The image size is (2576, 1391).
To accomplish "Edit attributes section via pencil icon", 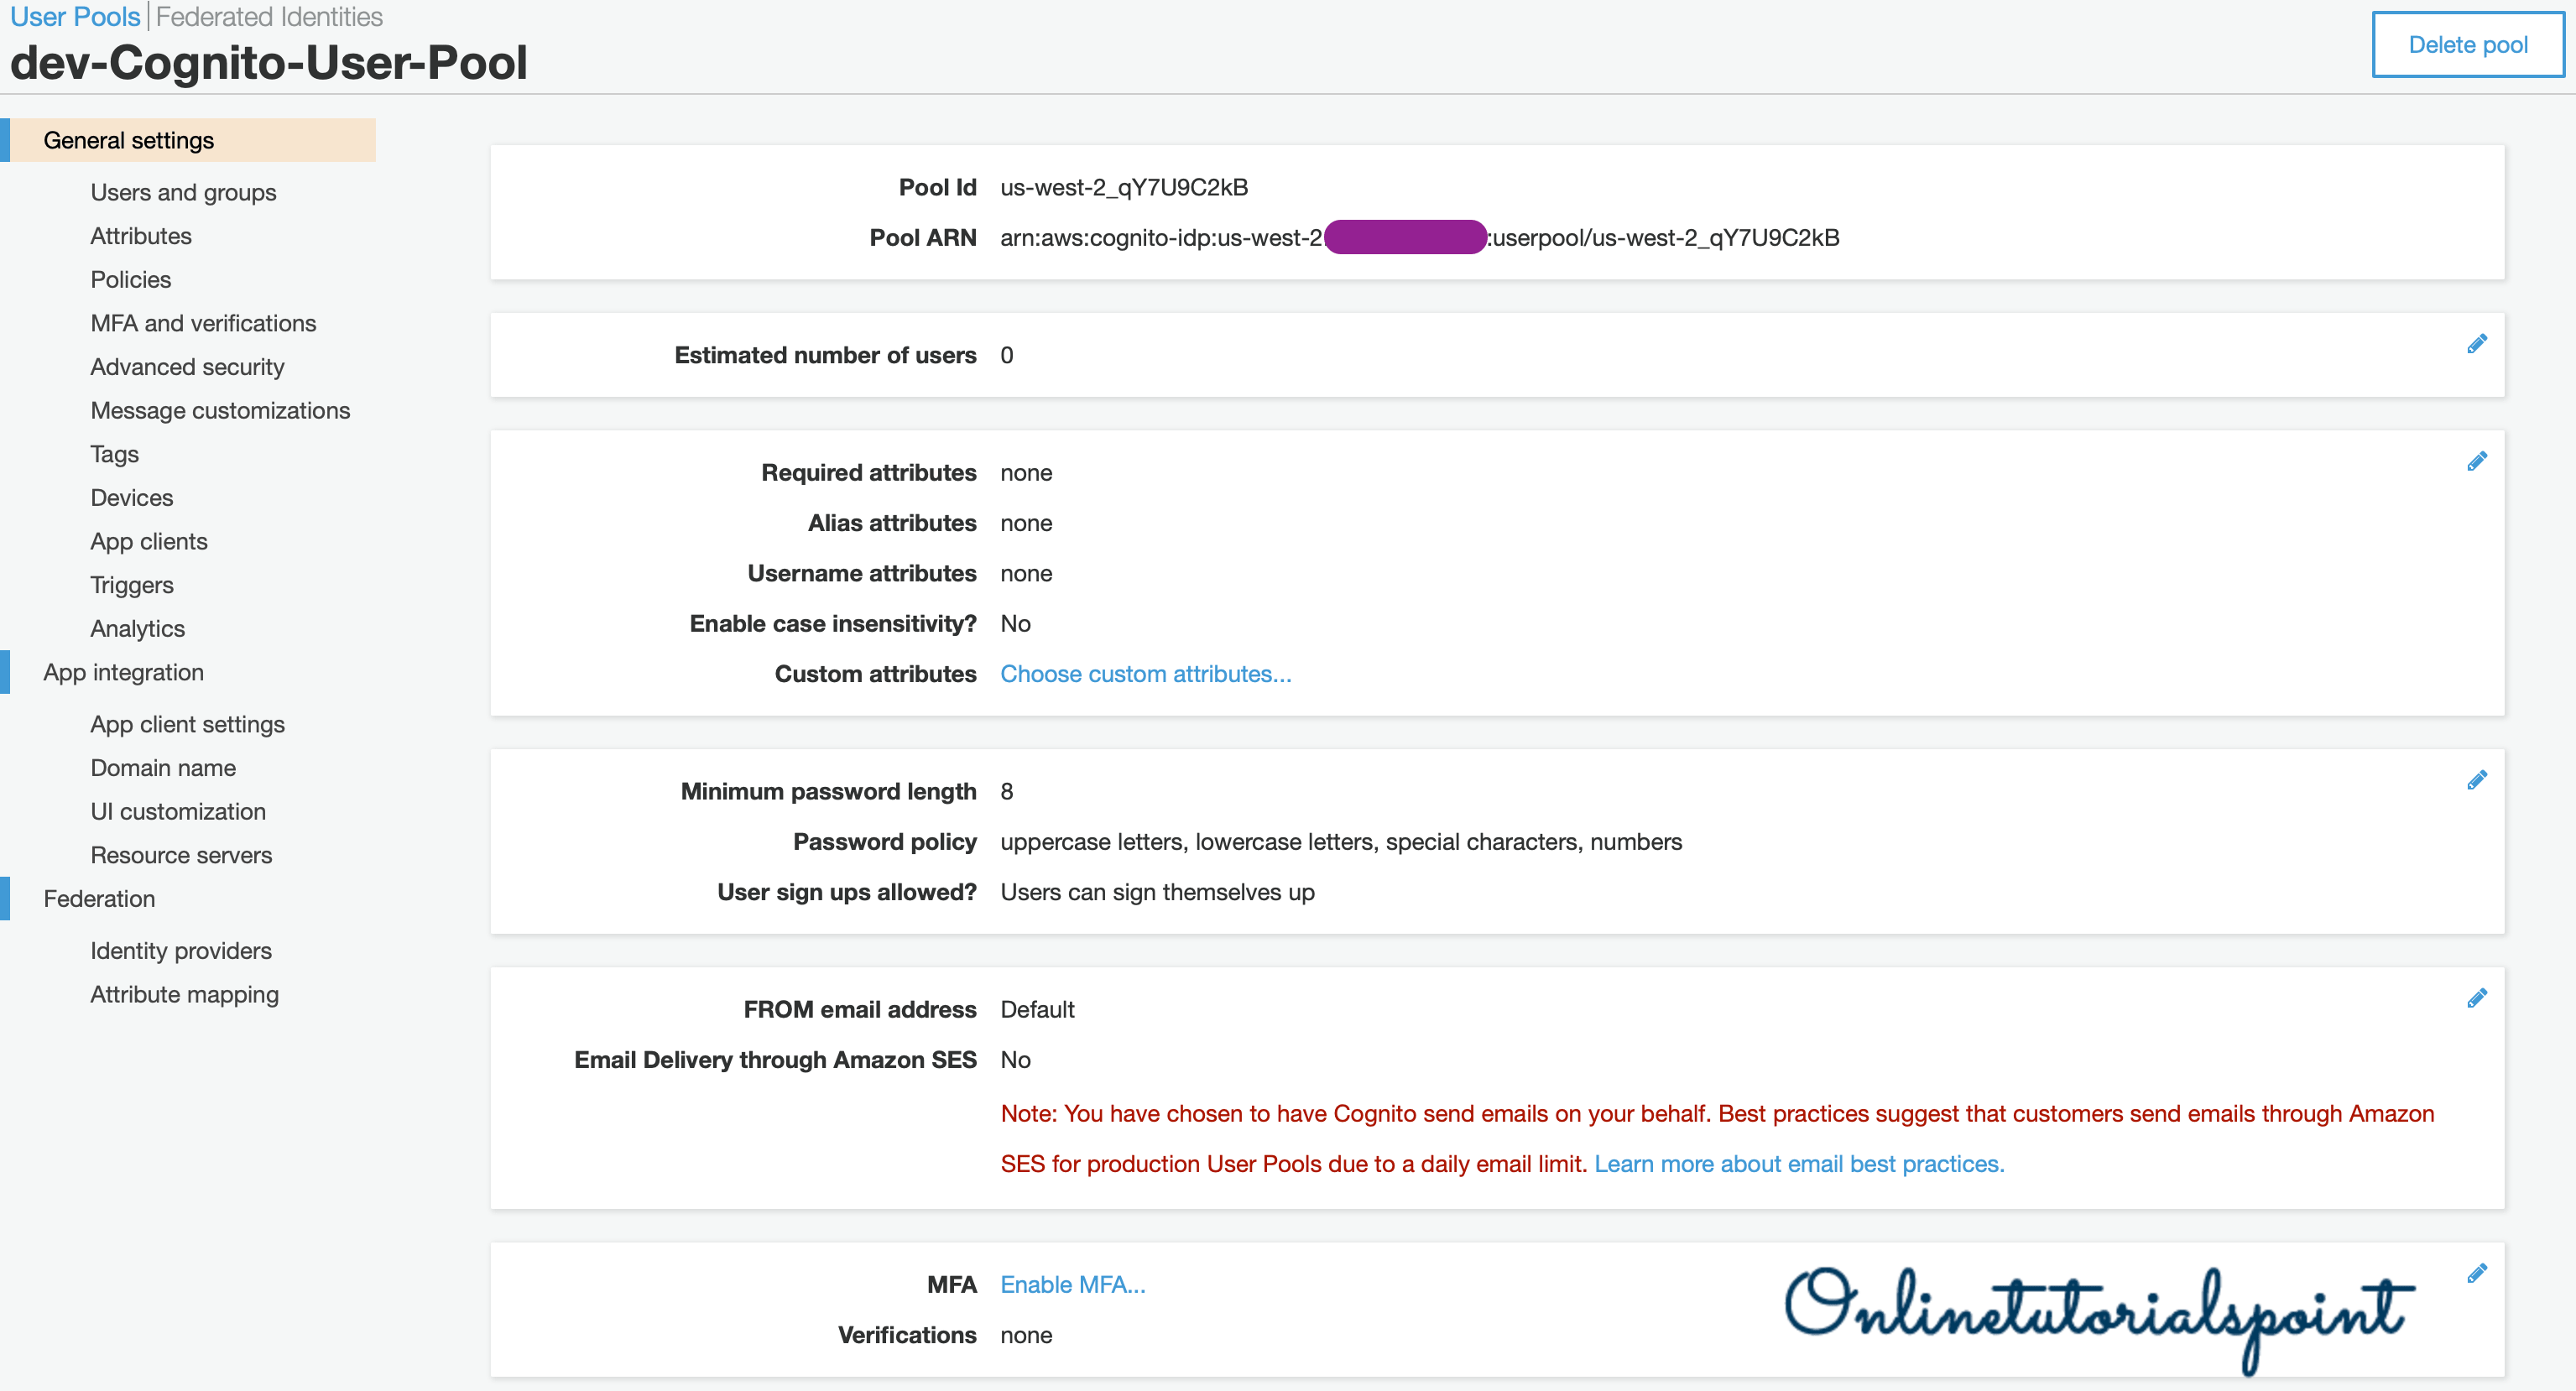I will coord(2476,461).
